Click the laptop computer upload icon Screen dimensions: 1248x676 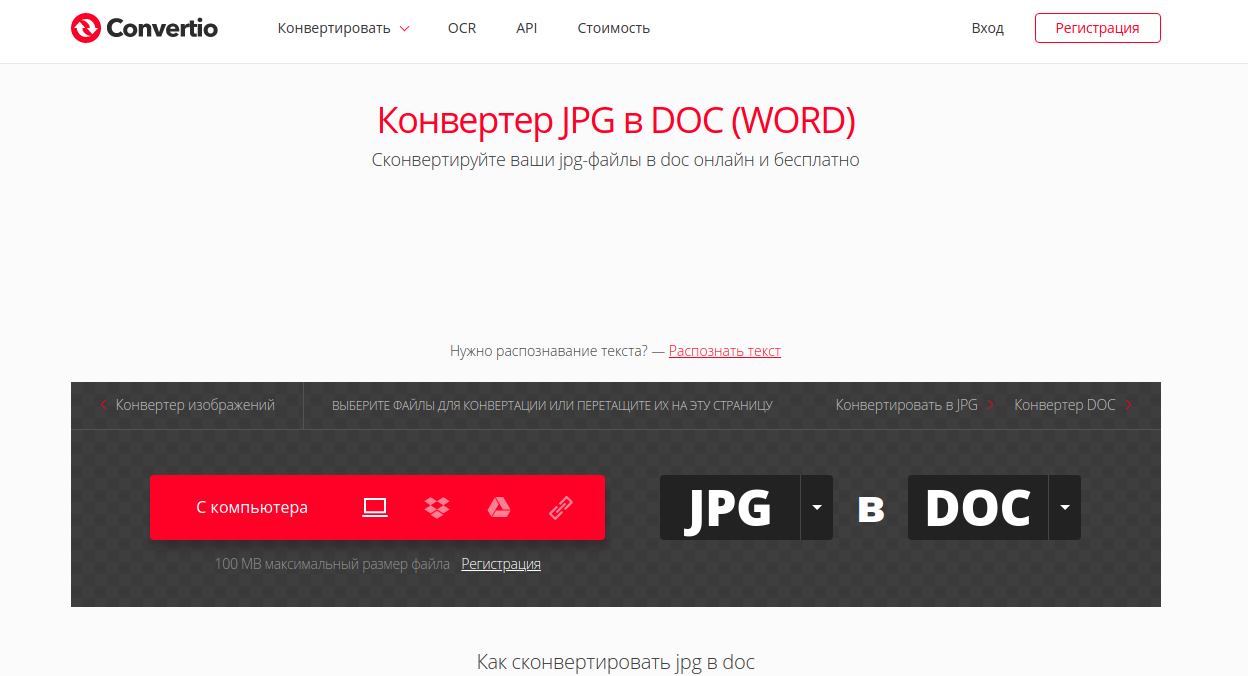pos(374,507)
